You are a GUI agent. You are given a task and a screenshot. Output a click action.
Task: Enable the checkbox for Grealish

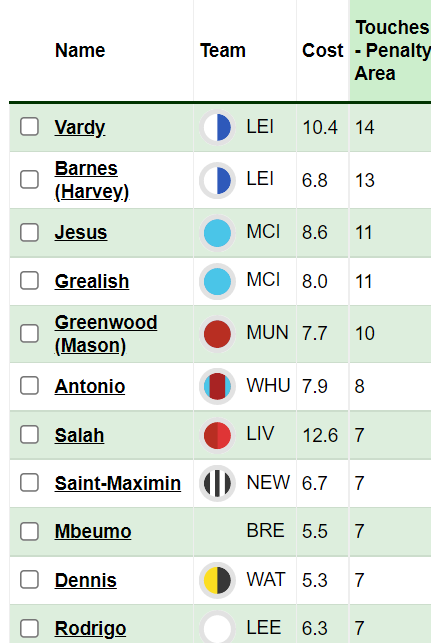tap(30, 281)
